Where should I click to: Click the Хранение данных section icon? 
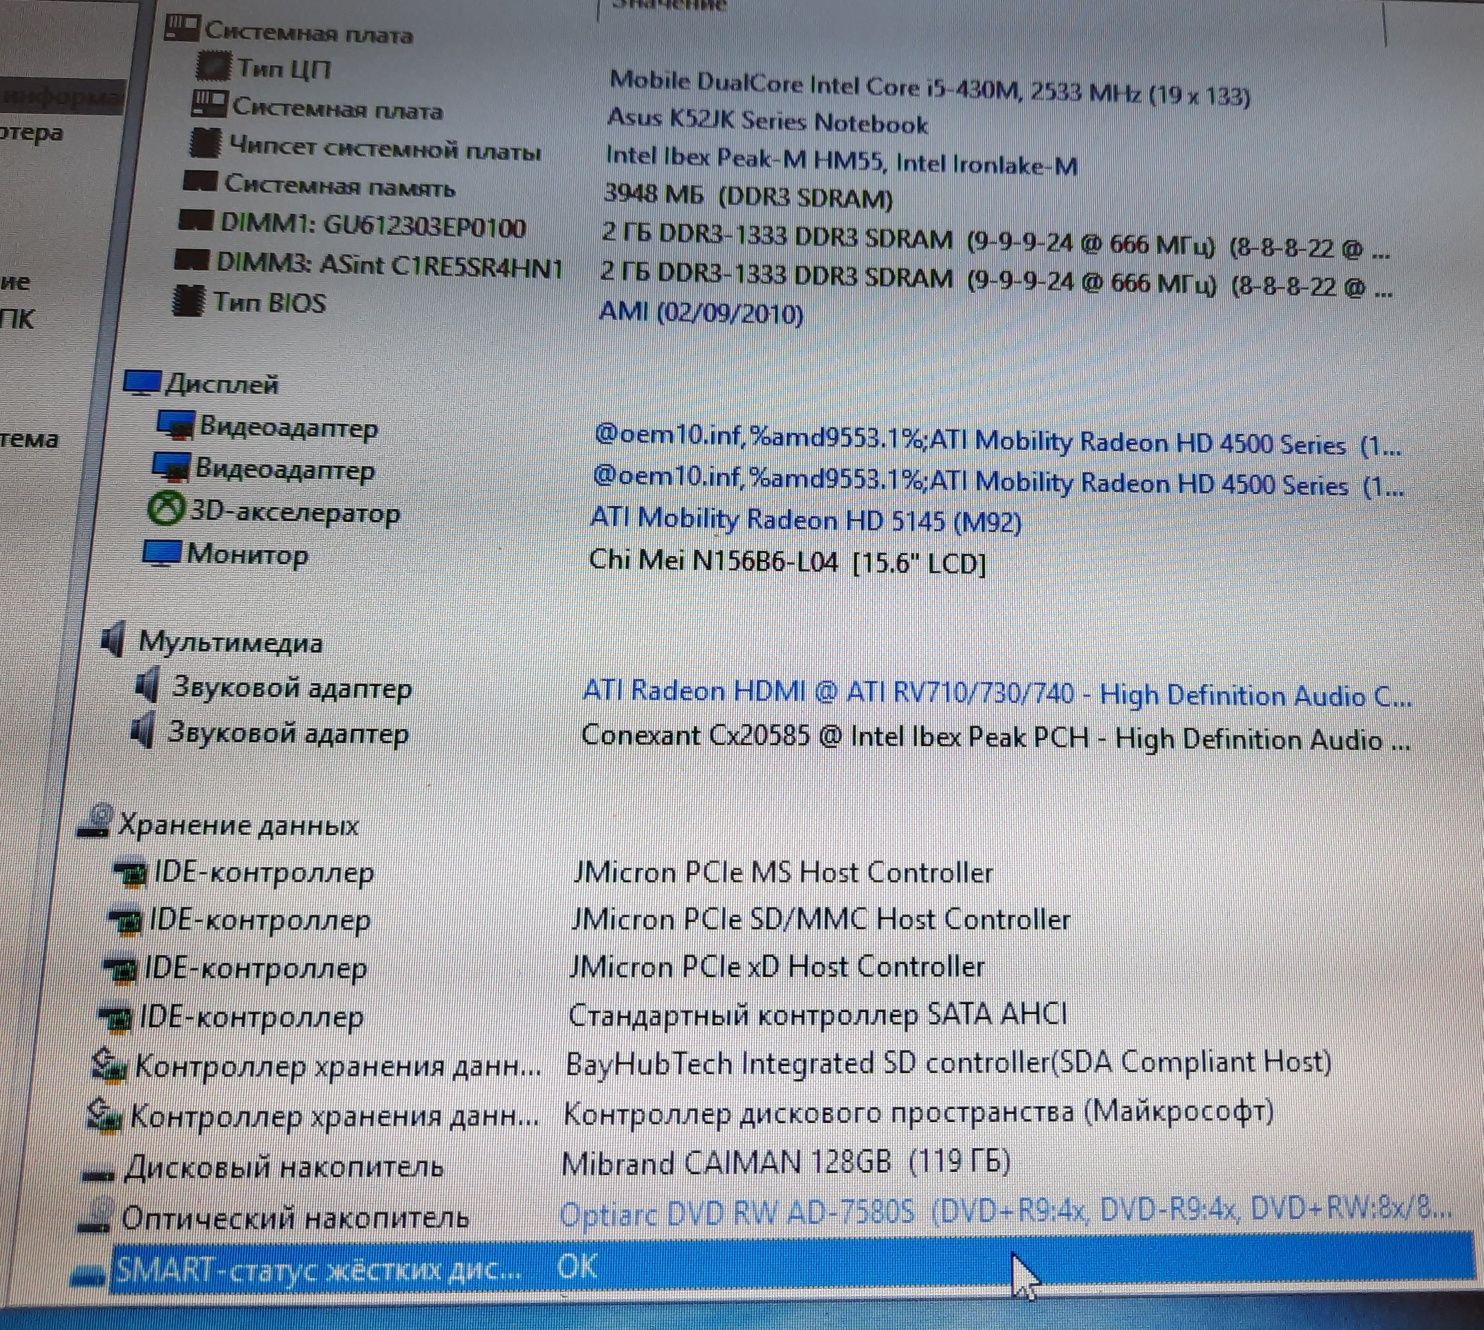point(95,821)
